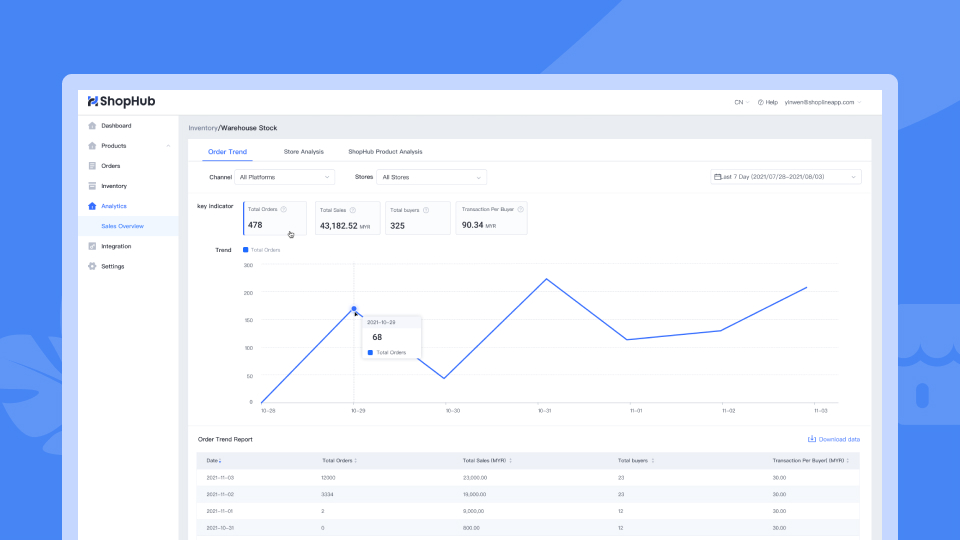
Task: Click the Integration icon in sidebar
Action: click(x=92, y=246)
